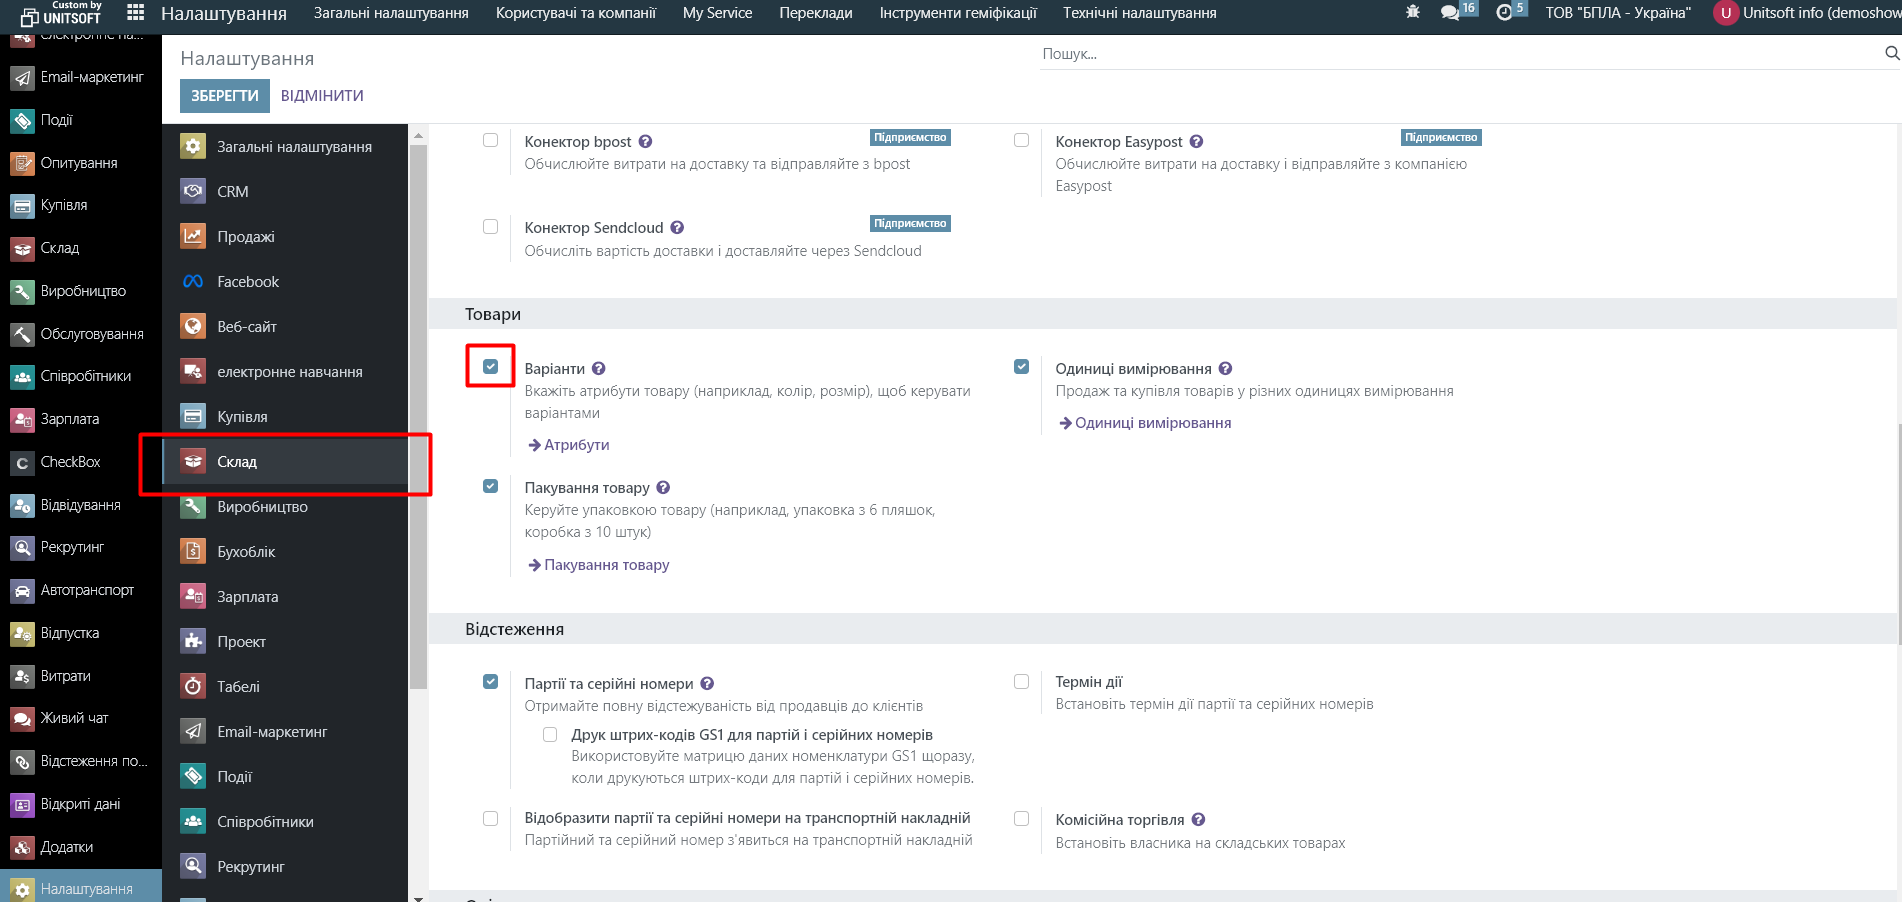Screen dimensions: 1902x902
Task: Click the Facebook icon in settings list
Action: [193, 282]
